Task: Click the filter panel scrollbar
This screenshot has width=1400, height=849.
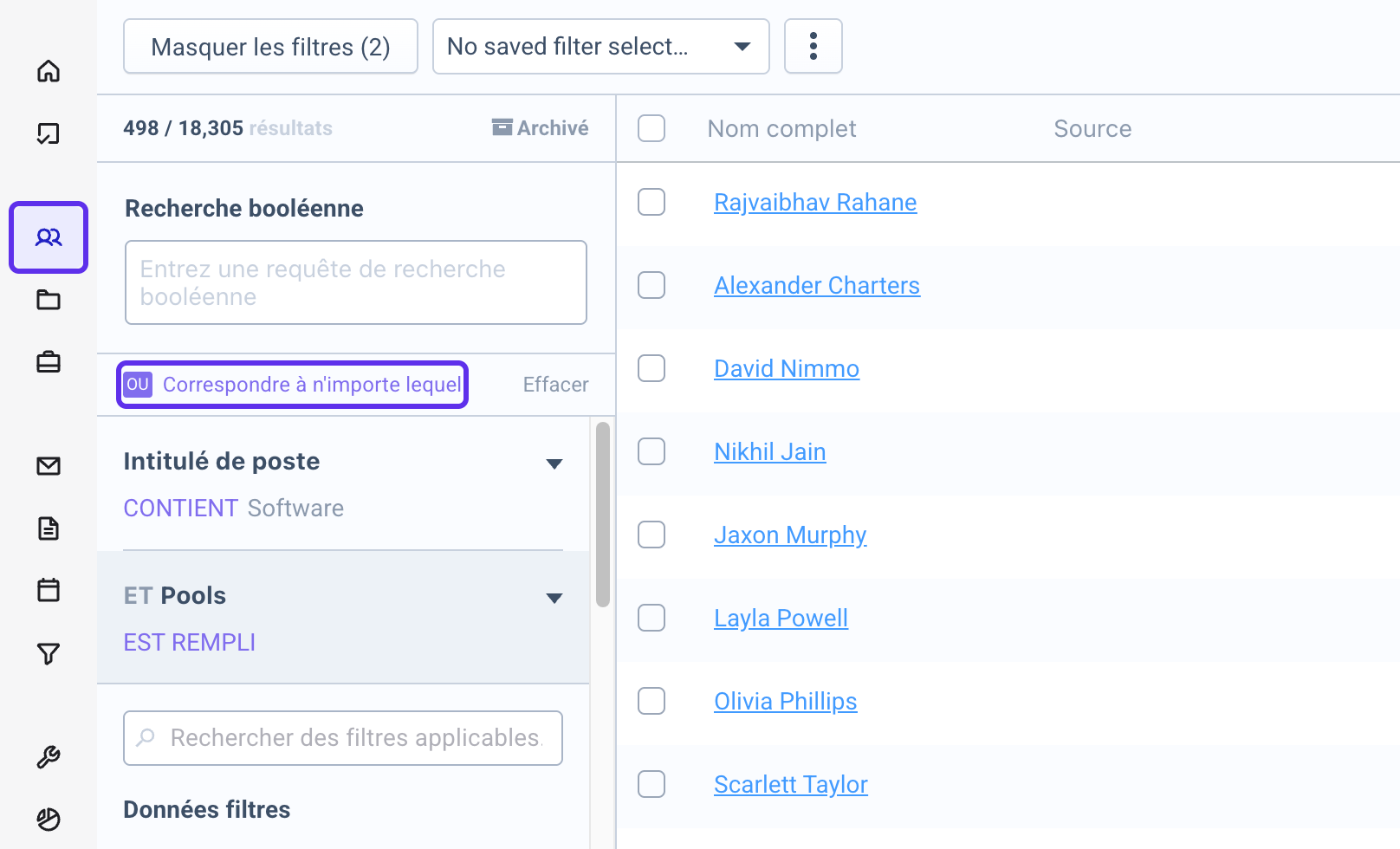Action: pos(602,514)
